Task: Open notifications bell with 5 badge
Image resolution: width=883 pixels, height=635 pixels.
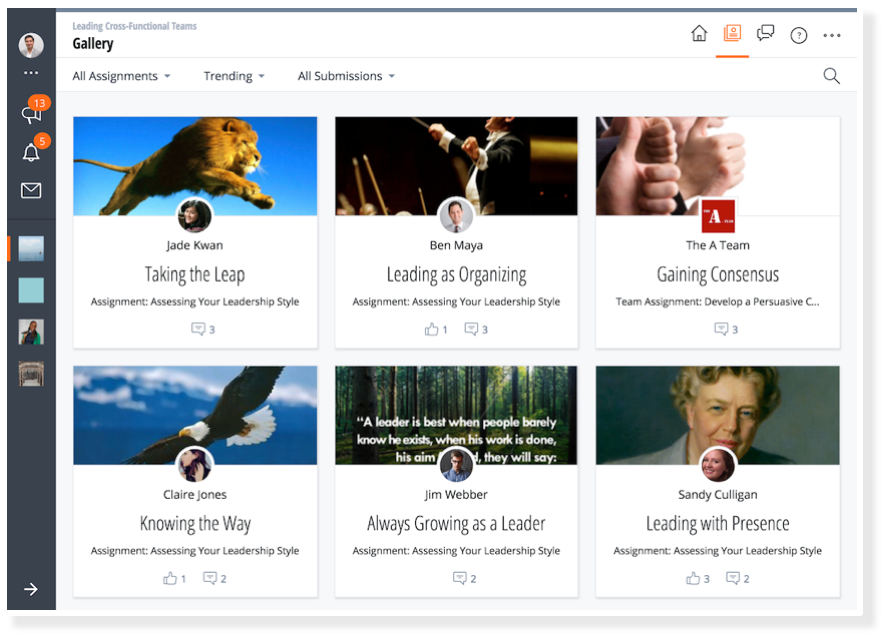Action: point(31,152)
